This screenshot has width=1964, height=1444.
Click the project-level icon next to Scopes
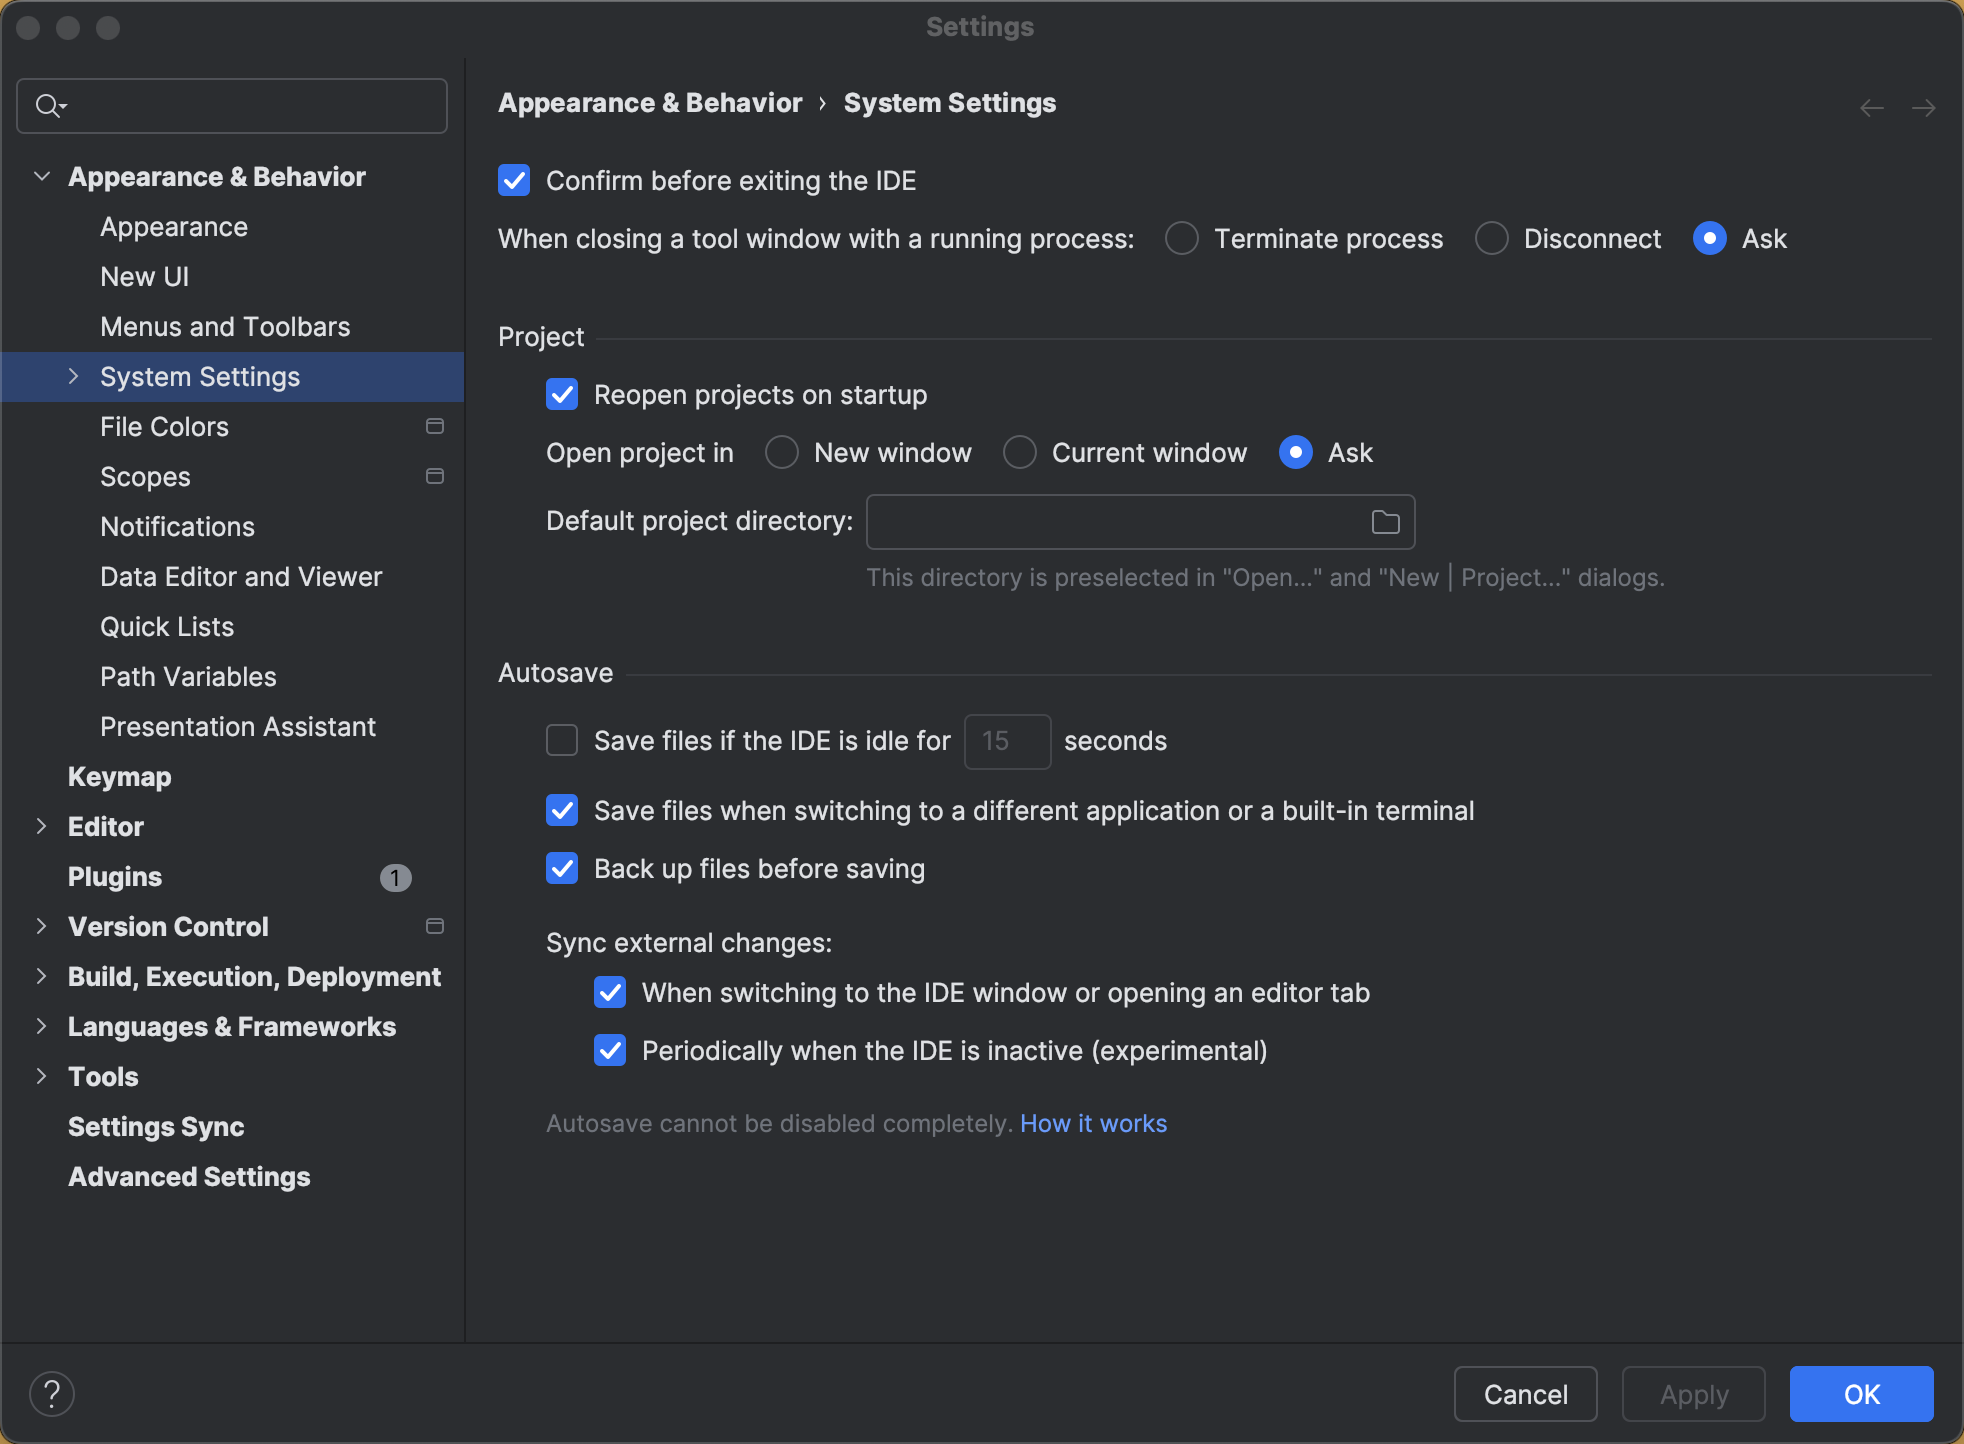pyautogui.click(x=435, y=476)
